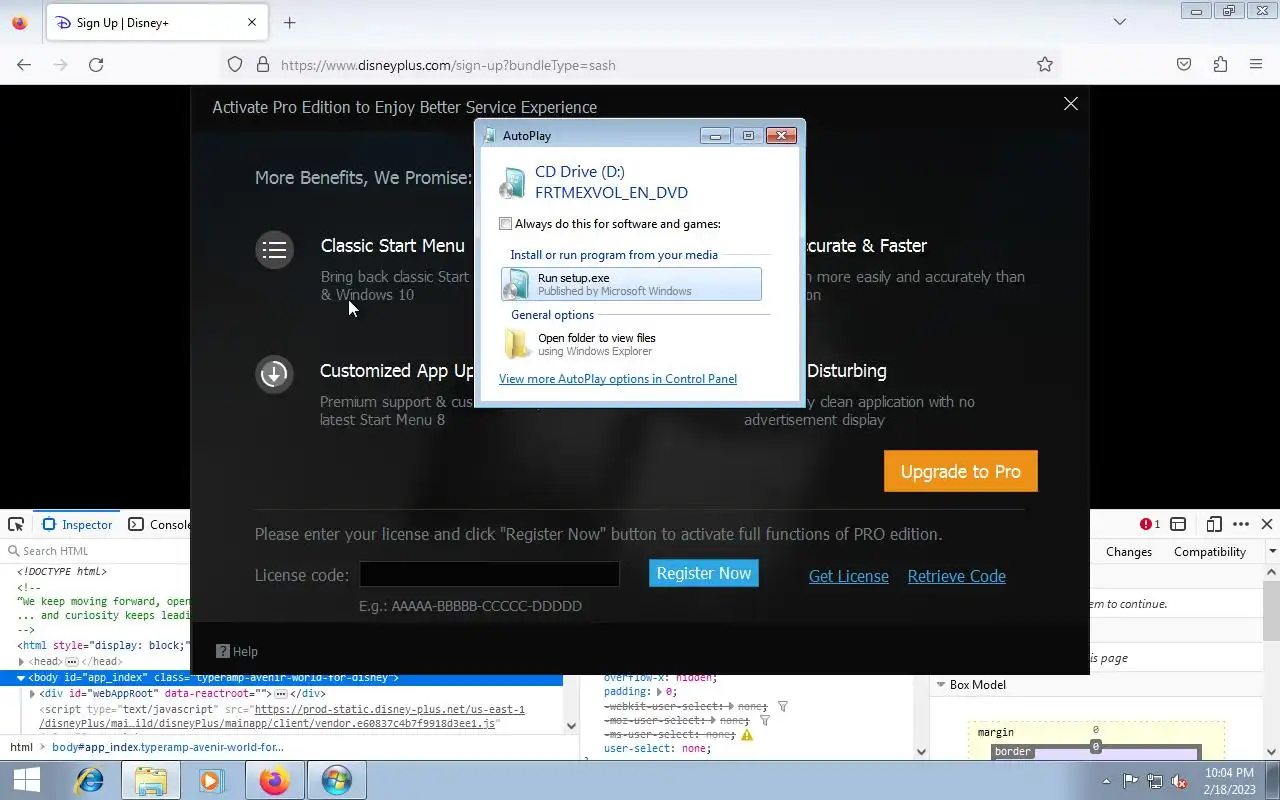Open the vendor.js script source link
1280x800 pixels.
pyautogui.click(x=282, y=716)
